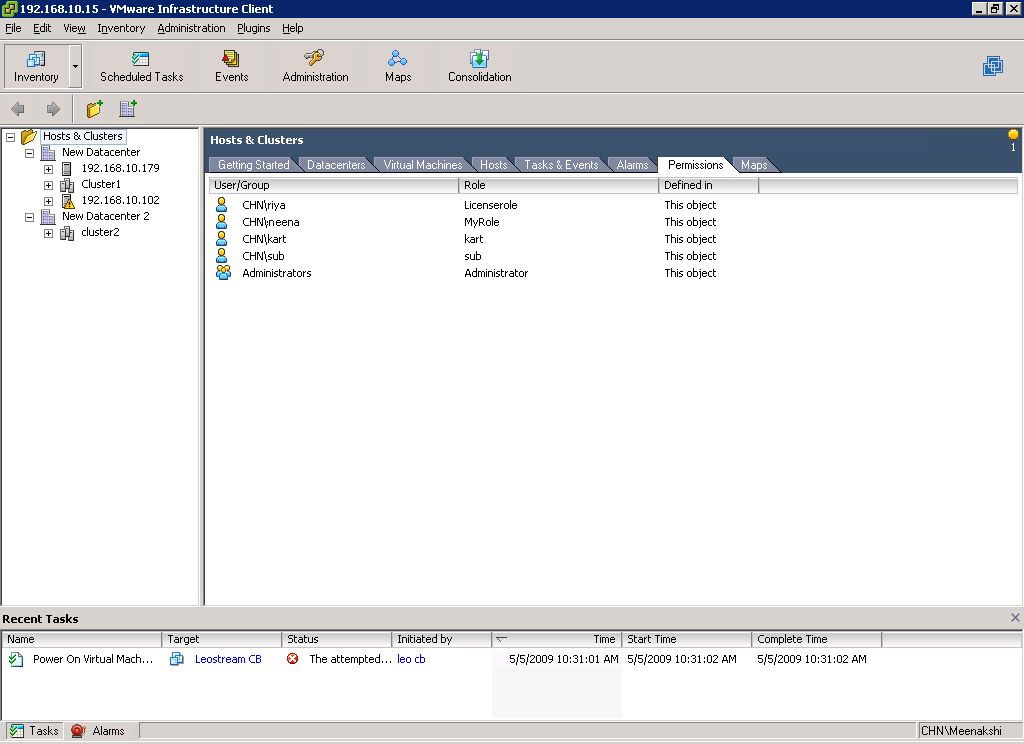Screen dimensions: 1024x744
Task: Click the user icon for CHN\sub
Action: click(222, 255)
